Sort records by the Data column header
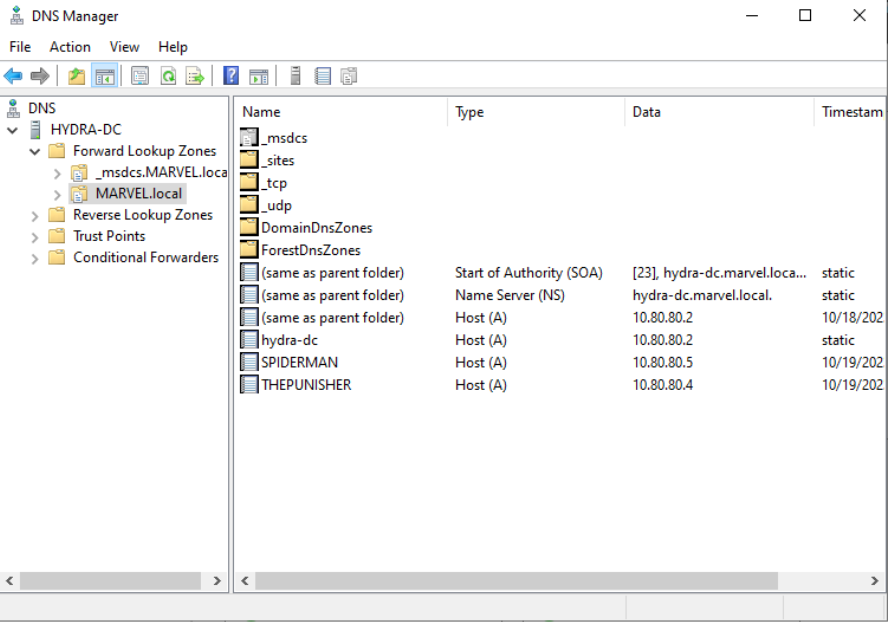This screenshot has height=622, width=888. (x=646, y=112)
